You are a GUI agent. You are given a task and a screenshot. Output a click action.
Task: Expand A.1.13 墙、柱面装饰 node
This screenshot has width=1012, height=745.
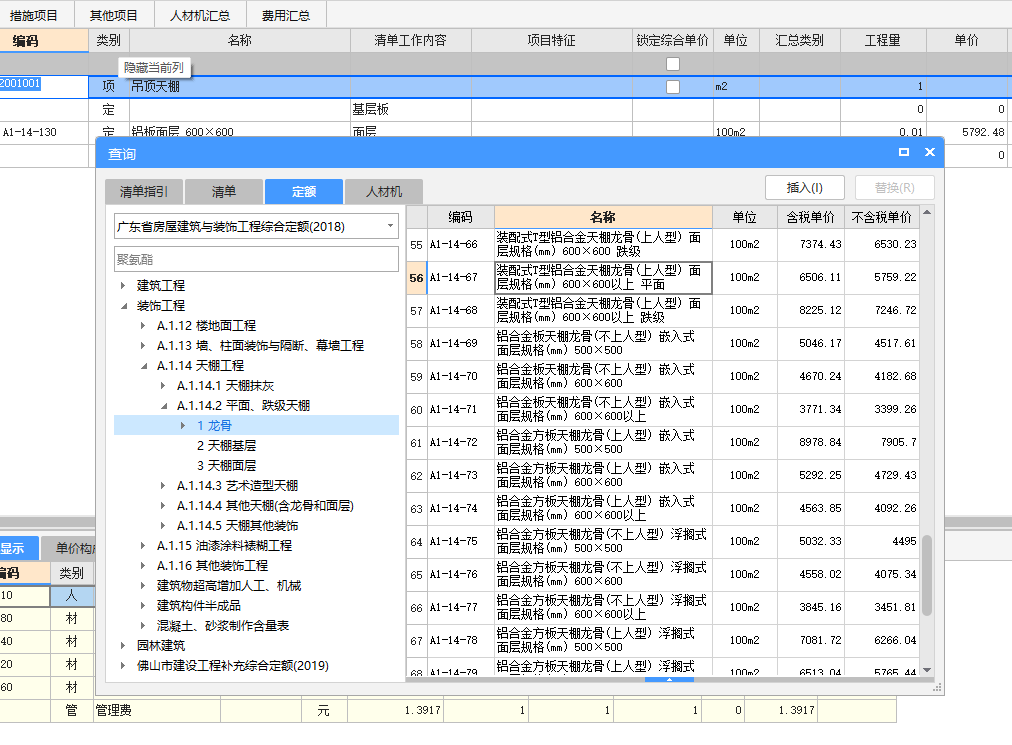(x=143, y=345)
